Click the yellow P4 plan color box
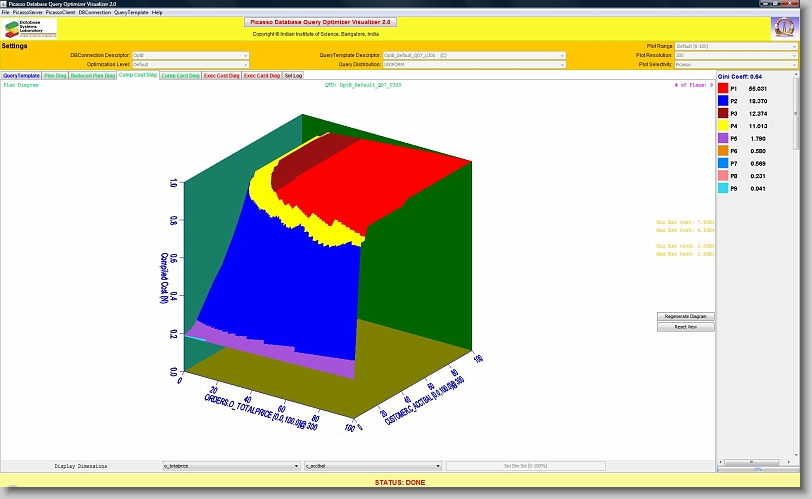 723,126
